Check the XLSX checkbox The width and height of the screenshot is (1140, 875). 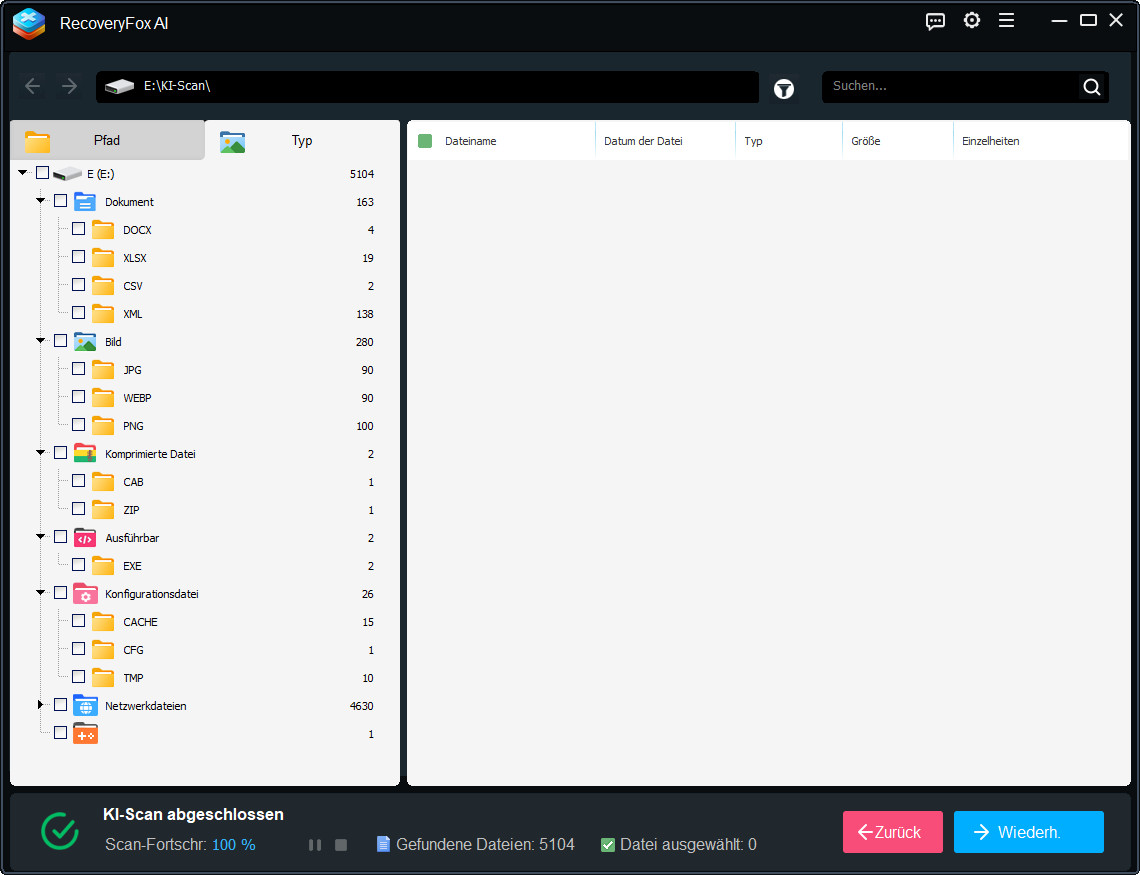pyautogui.click(x=79, y=257)
